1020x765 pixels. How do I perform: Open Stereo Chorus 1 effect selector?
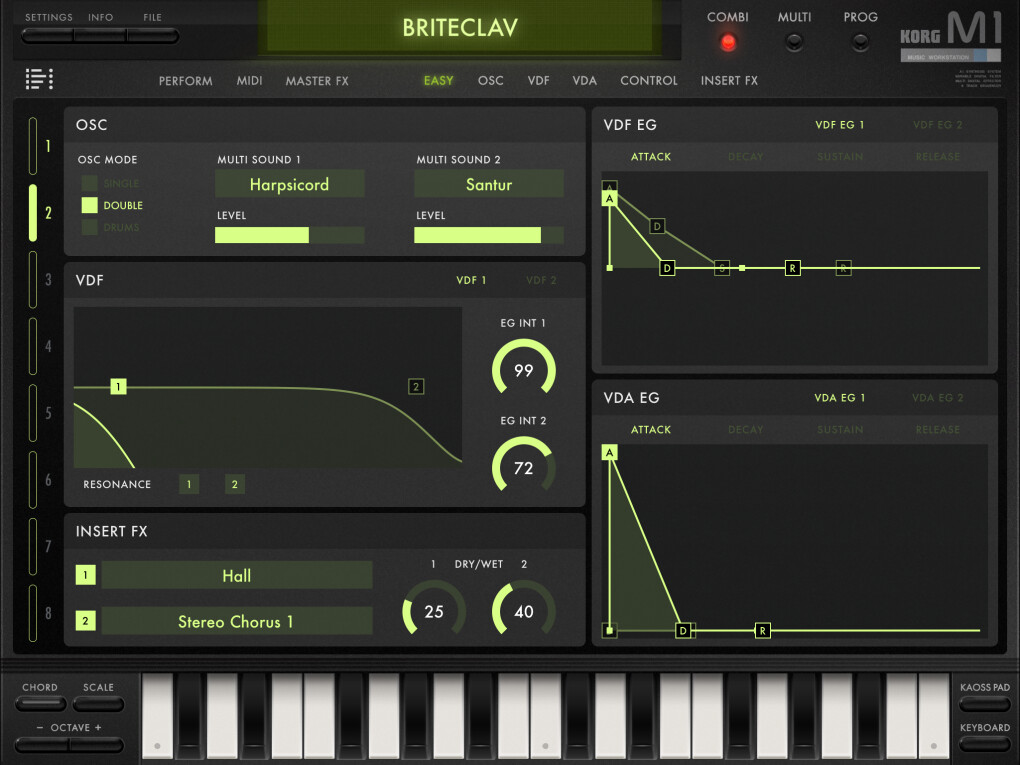(237, 621)
